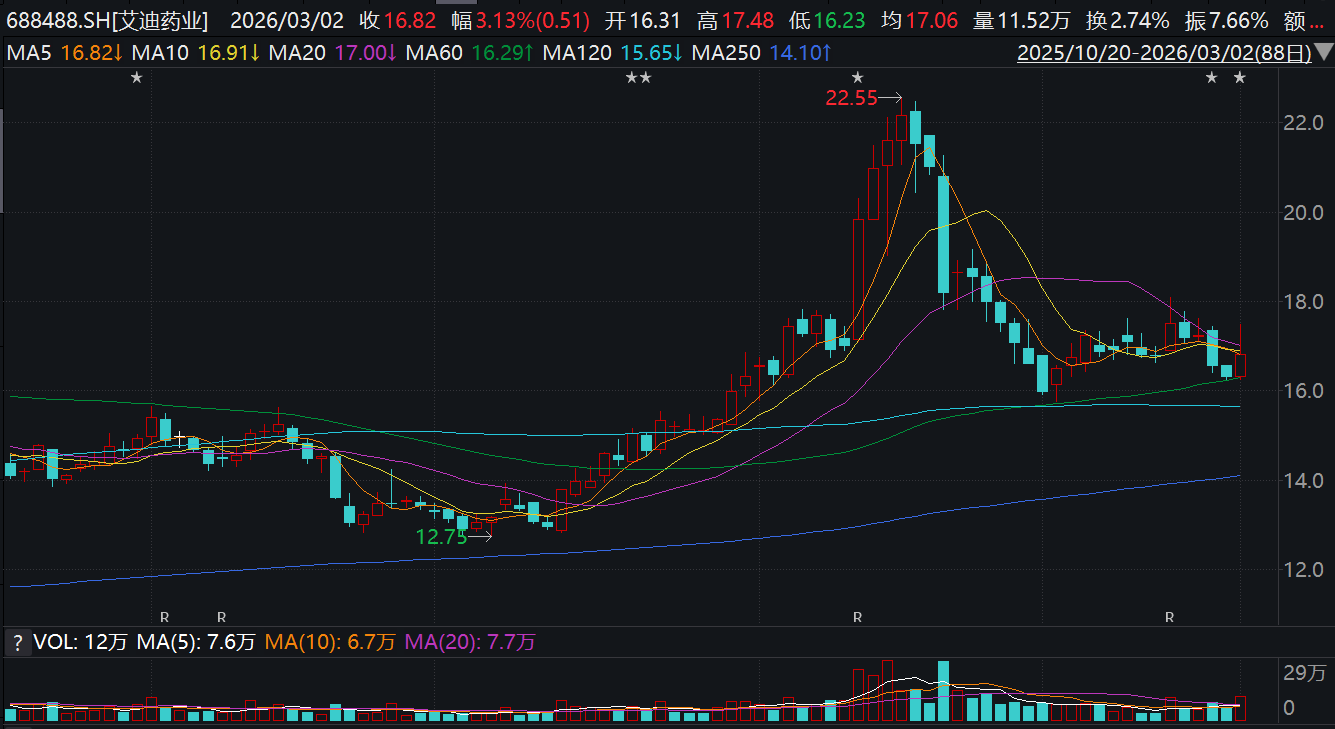Screen dimensions: 1335x729
Task: Click the rightmost R marker on the chart
Action: (1169, 618)
